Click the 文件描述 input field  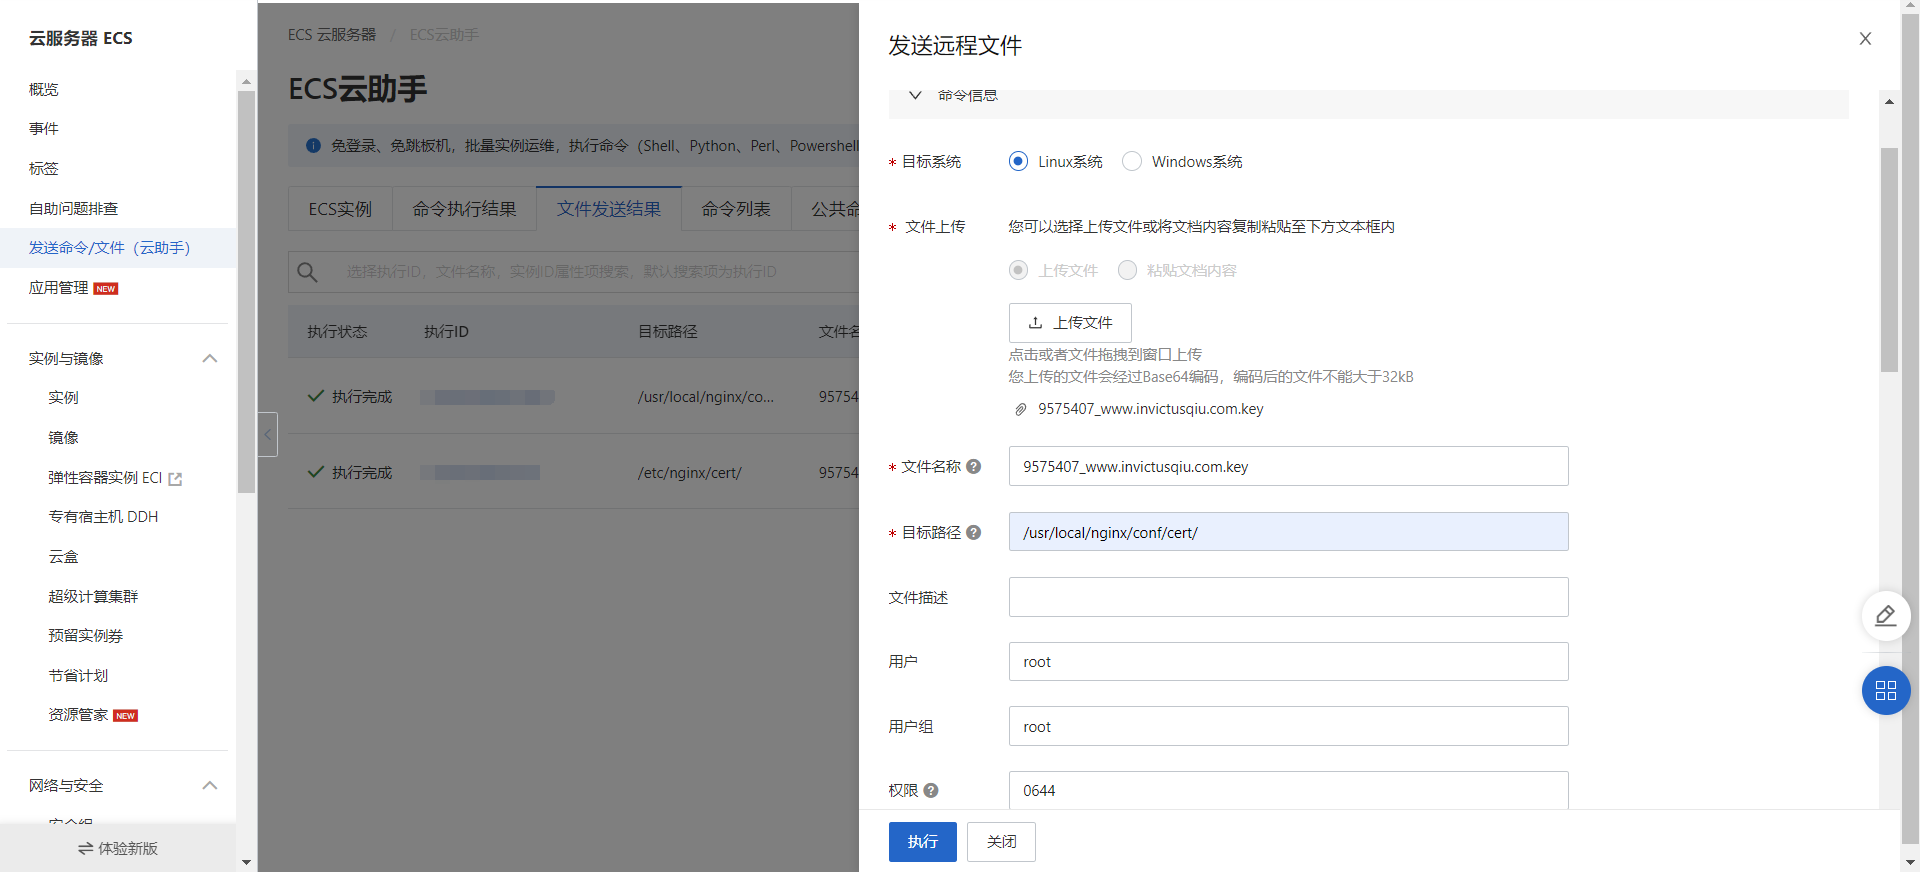tap(1288, 597)
